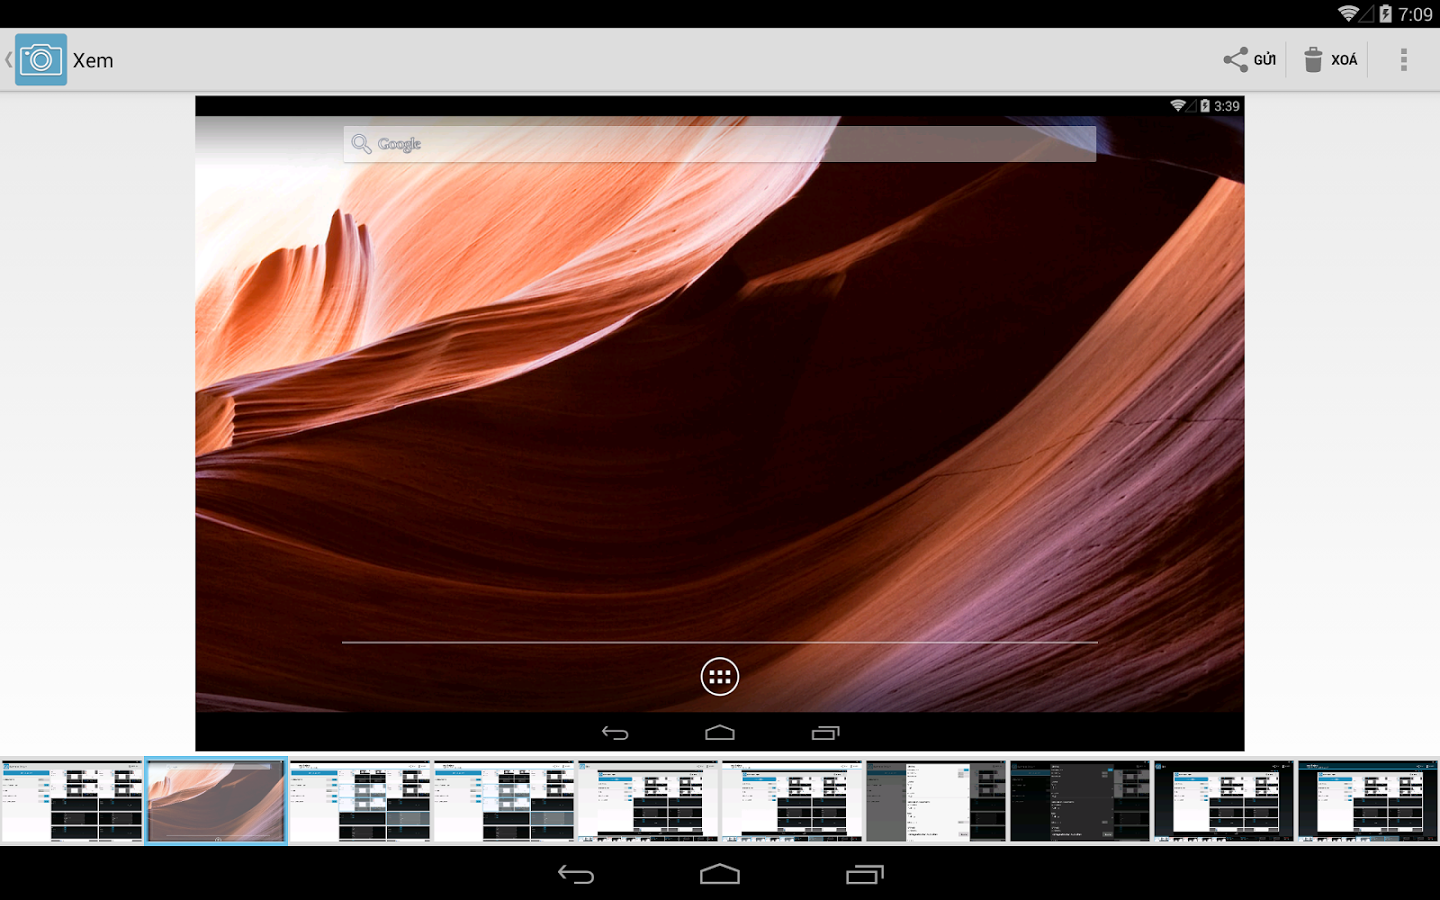Image resolution: width=1440 pixels, height=900 pixels.
Task: Delete the screenshot with the XOÁ button
Action: (1330, 60)
